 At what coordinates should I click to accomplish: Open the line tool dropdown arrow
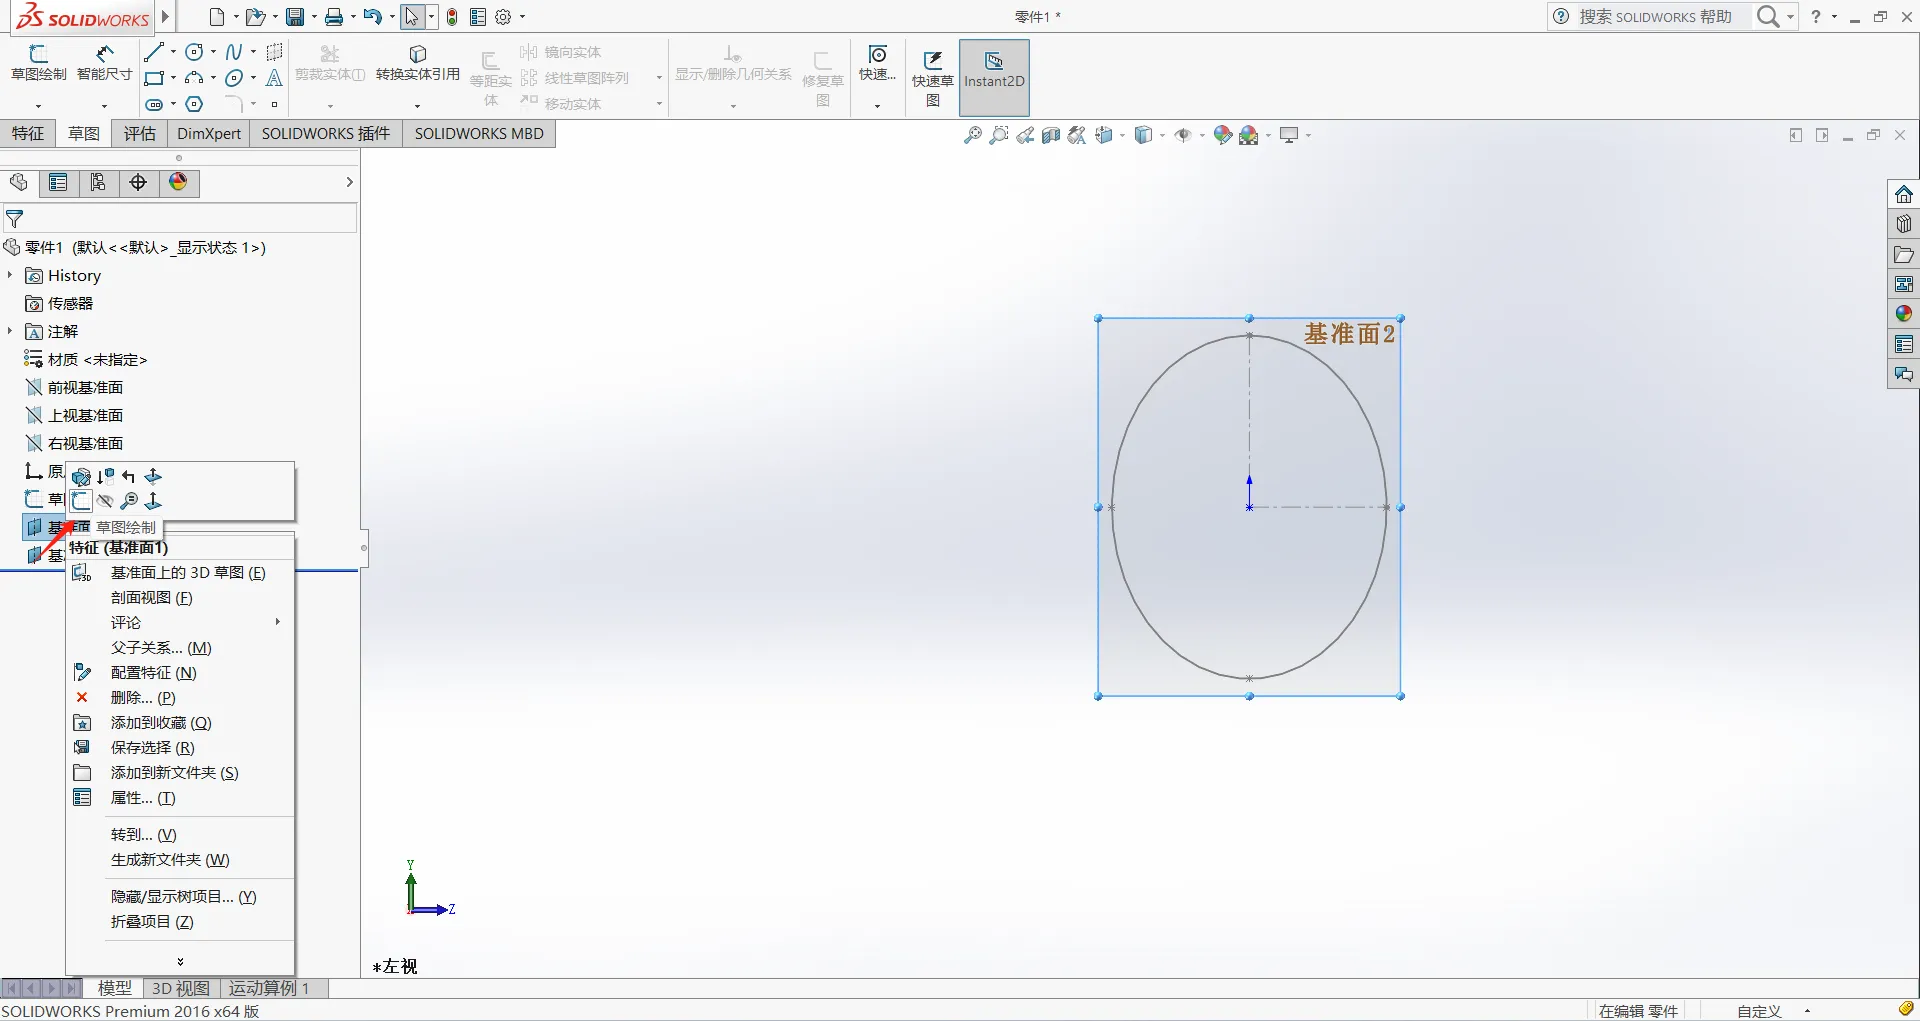(x=174, y=52)
